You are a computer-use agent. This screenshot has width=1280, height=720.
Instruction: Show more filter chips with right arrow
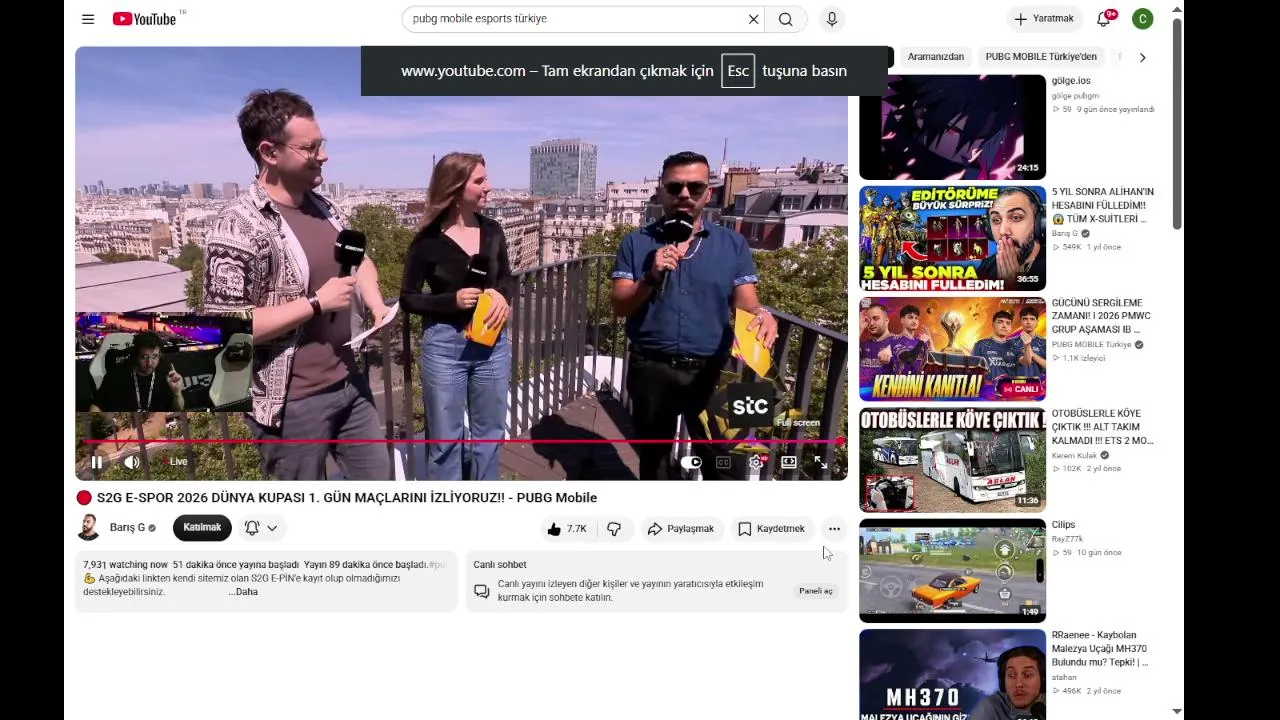(1142, 57)
